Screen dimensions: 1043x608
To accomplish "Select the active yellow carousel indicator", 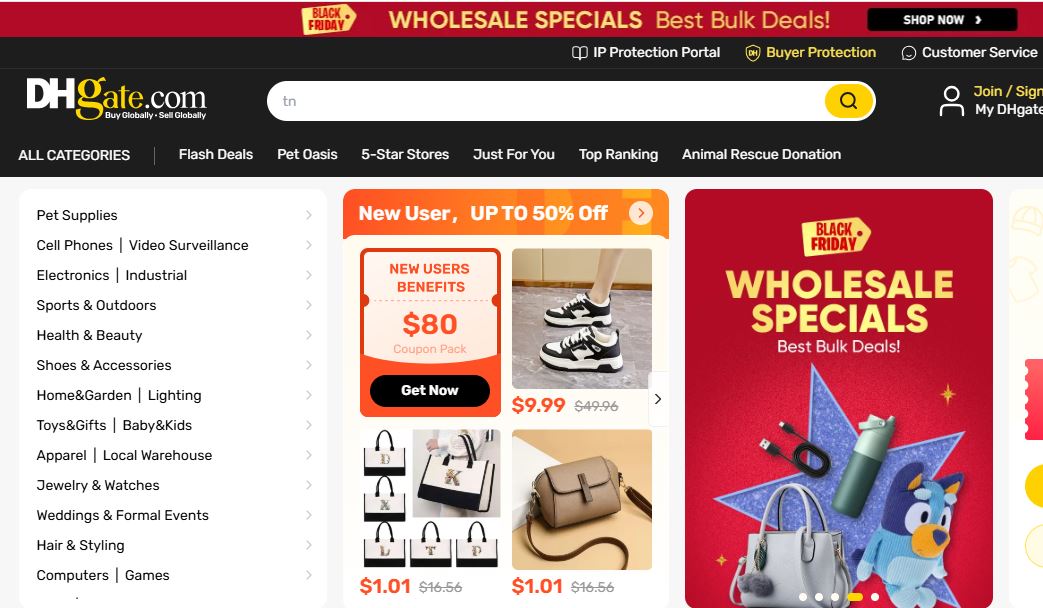I will tap(855, 597).
